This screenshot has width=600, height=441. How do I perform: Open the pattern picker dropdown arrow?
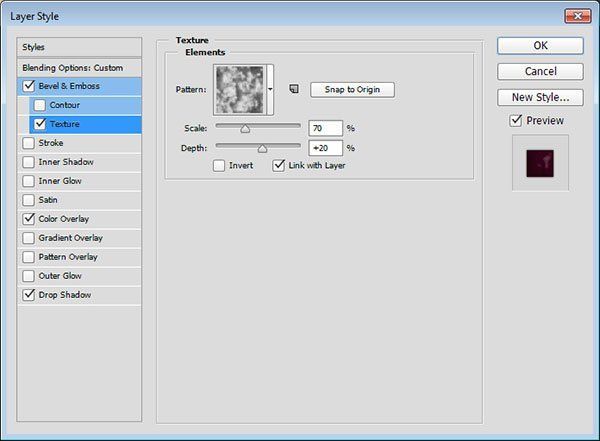pyautogui.click(x=270, y=90)
